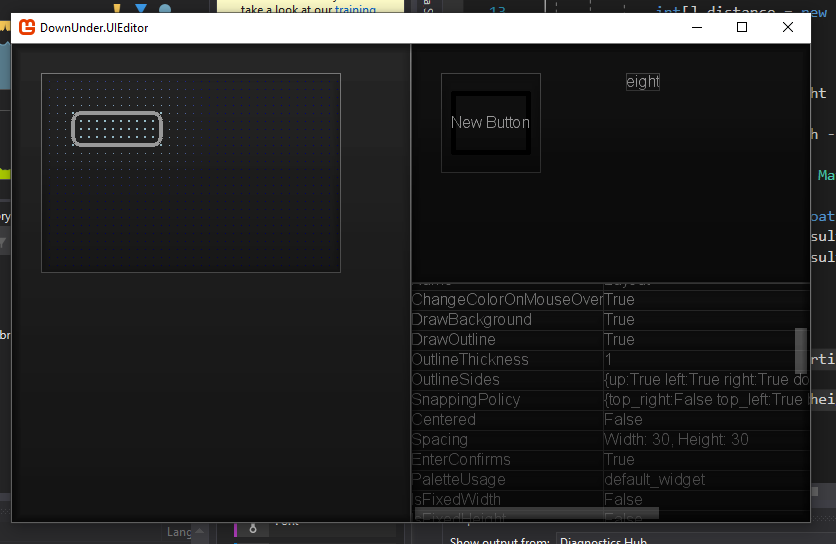Click the New Button widget preview
This screenshot has height=544, width=836.
[x=491, y=123]
